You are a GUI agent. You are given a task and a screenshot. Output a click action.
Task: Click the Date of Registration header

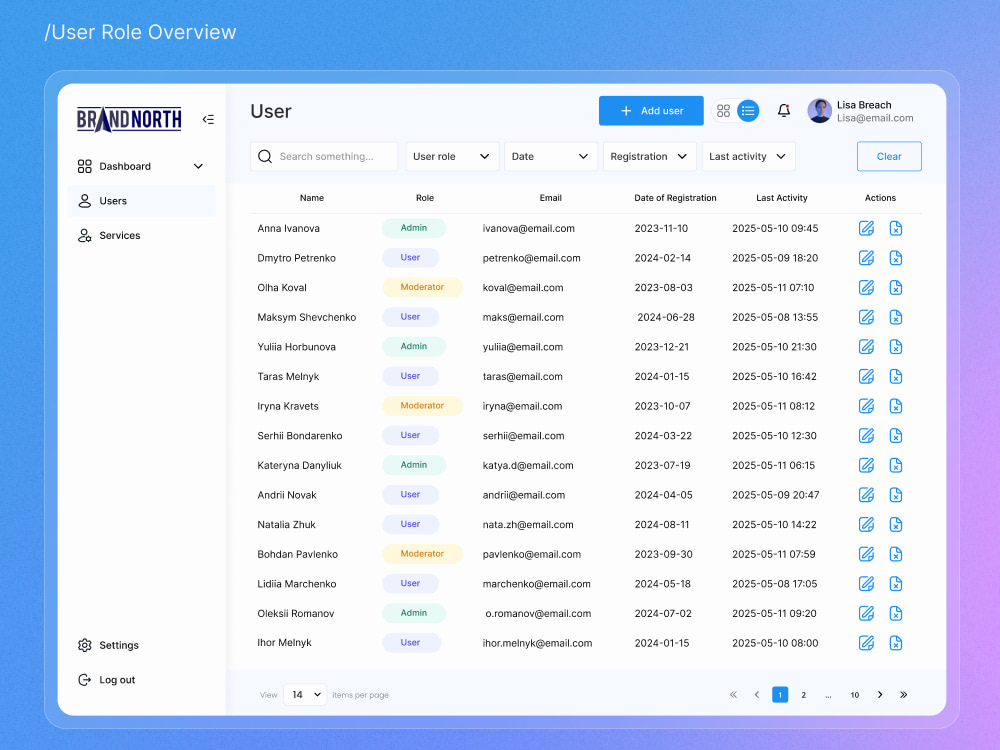[x=675, y=198]
